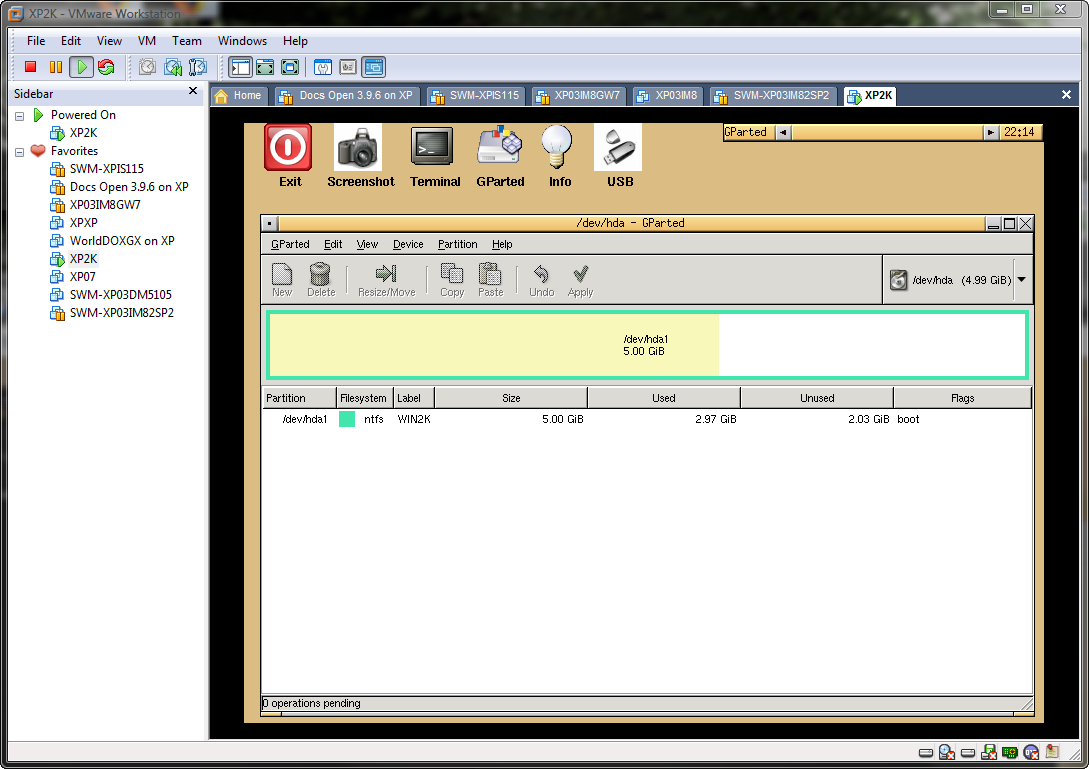
Task: Open the GParted menu in GParted window
Action: (x=290, y=245)
